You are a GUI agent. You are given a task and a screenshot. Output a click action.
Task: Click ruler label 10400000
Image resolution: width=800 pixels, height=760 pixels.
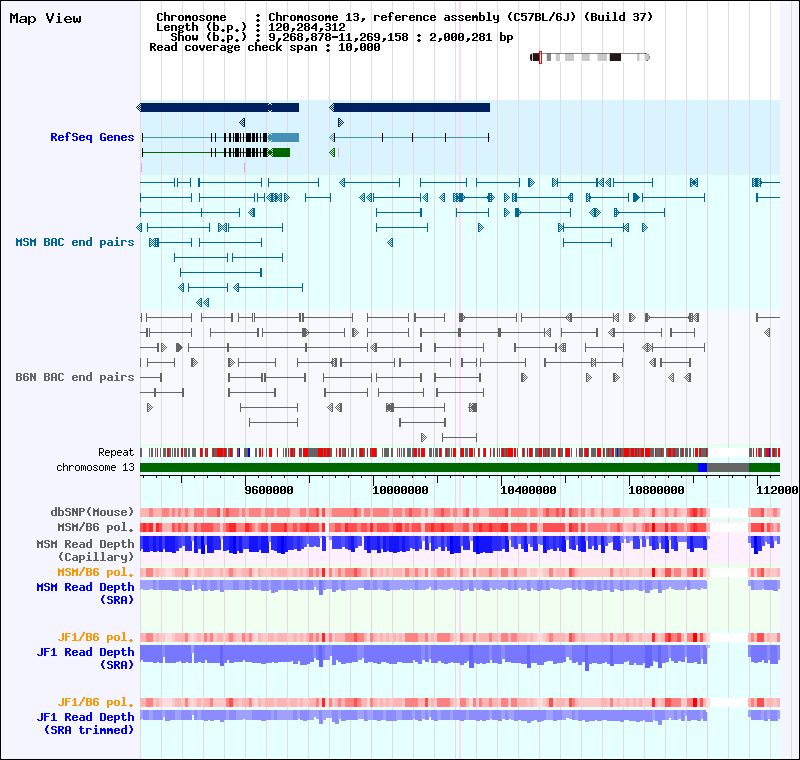pyautogui.click(x=528, y=490)
